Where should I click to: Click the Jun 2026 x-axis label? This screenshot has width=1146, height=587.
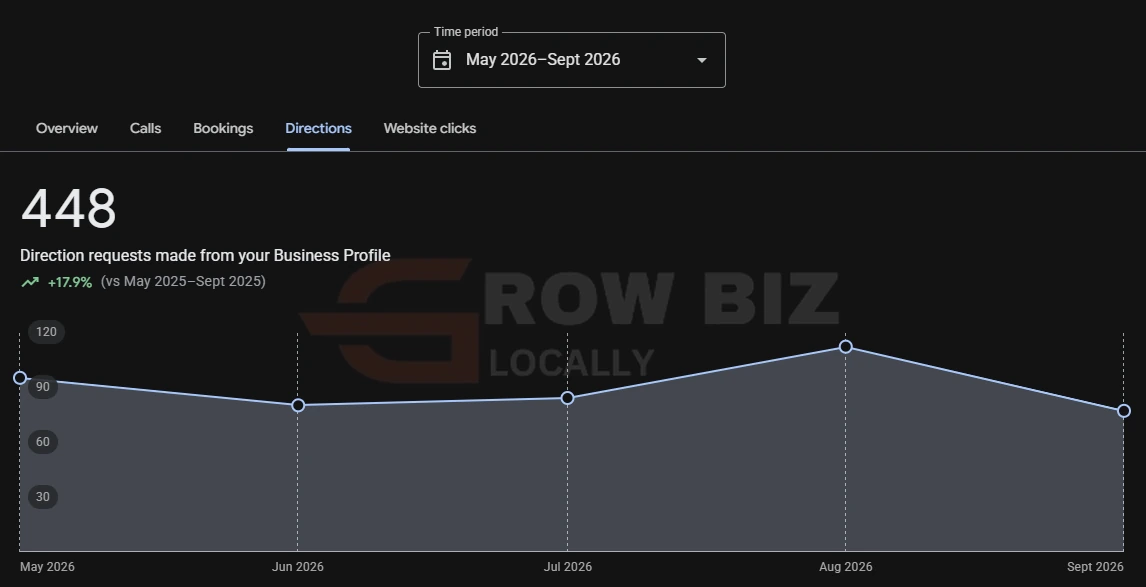pos(297,567)
